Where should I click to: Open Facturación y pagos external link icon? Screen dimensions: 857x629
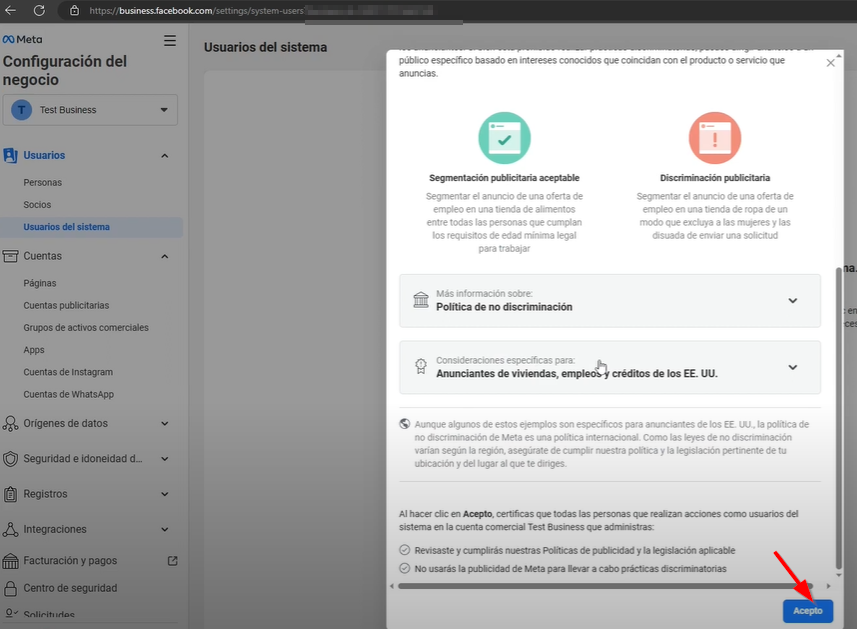(x=173, y=561)
